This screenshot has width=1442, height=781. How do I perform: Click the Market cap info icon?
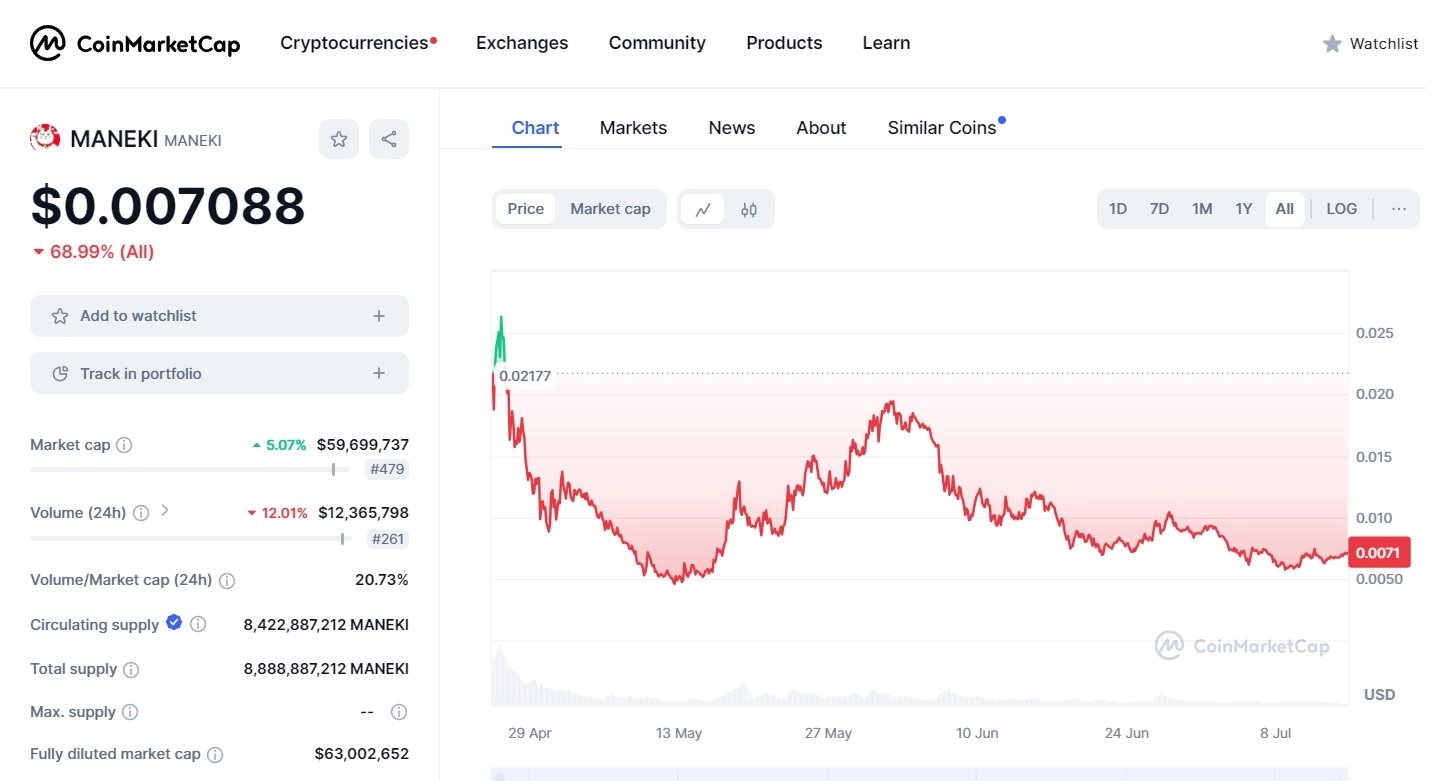[x=124, y=445]
